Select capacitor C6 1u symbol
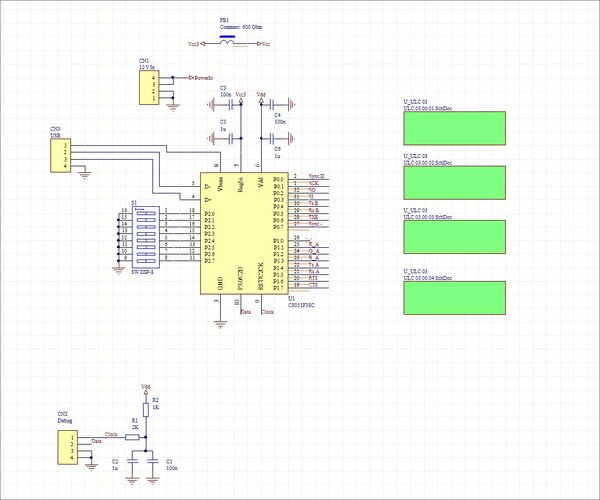 pyautogui.click(x=272, y=138)
